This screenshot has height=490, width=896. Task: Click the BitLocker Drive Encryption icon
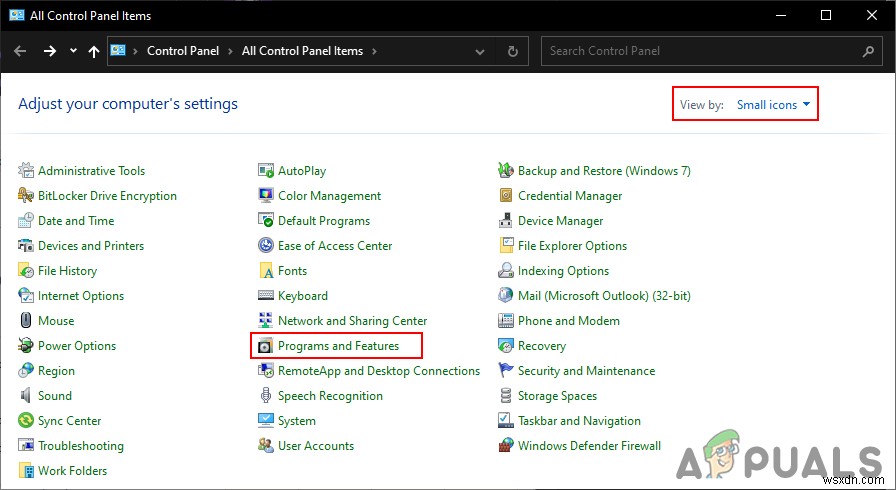[26, 196]
